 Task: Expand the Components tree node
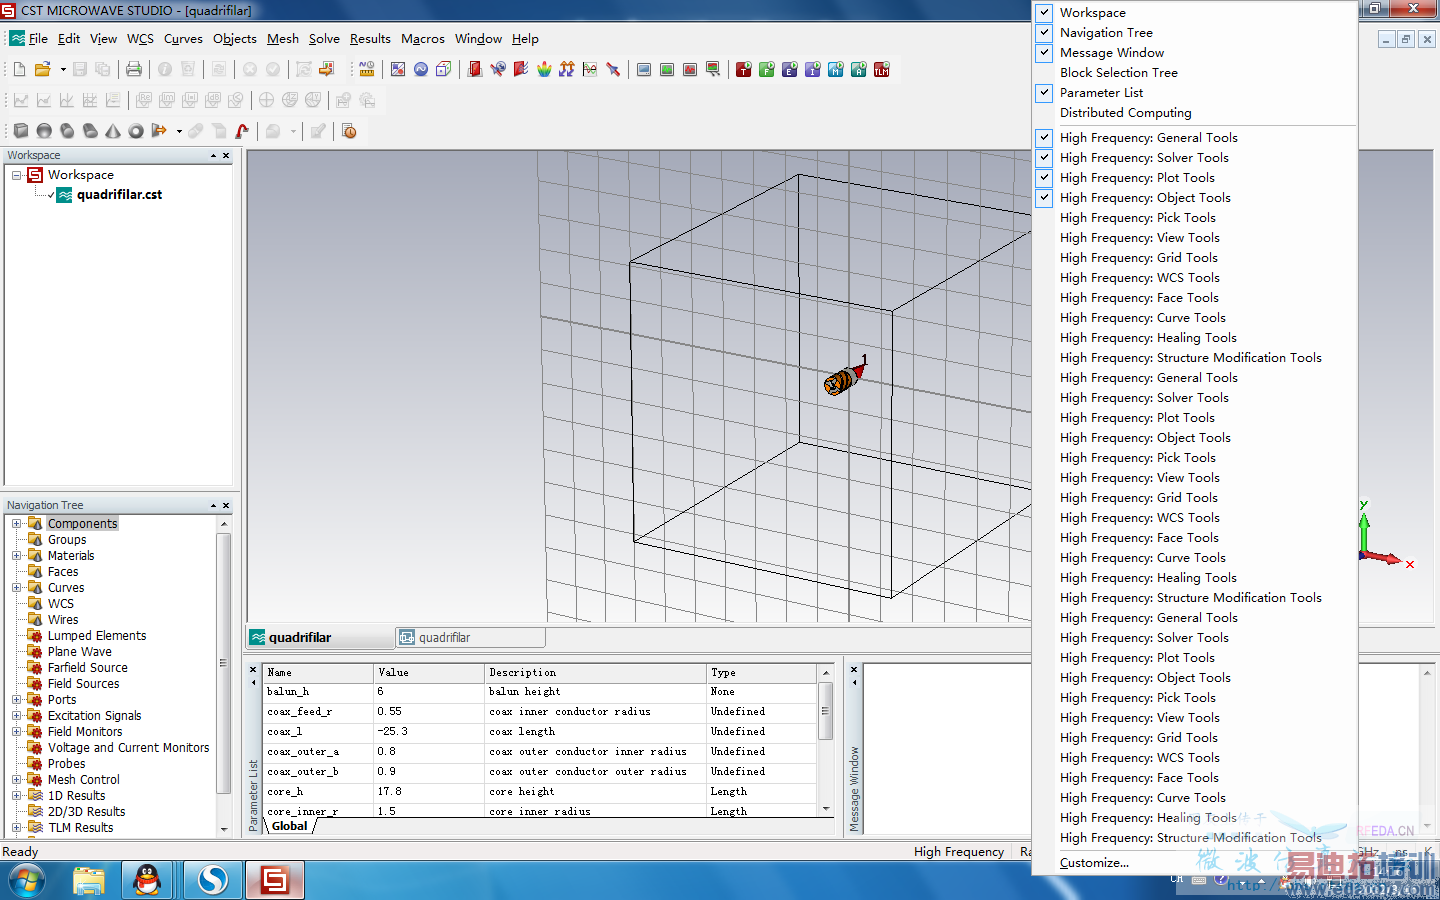pos(16,524)
